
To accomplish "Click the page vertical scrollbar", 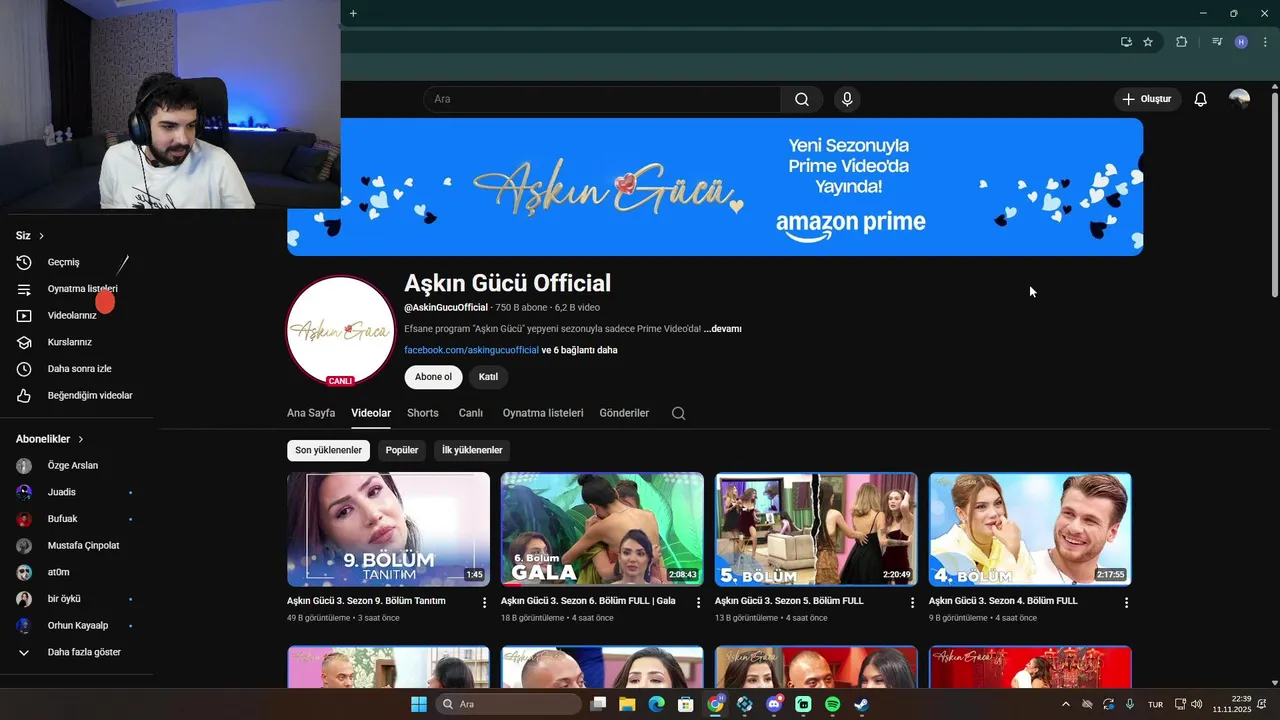I will [x=1274, y=195].
